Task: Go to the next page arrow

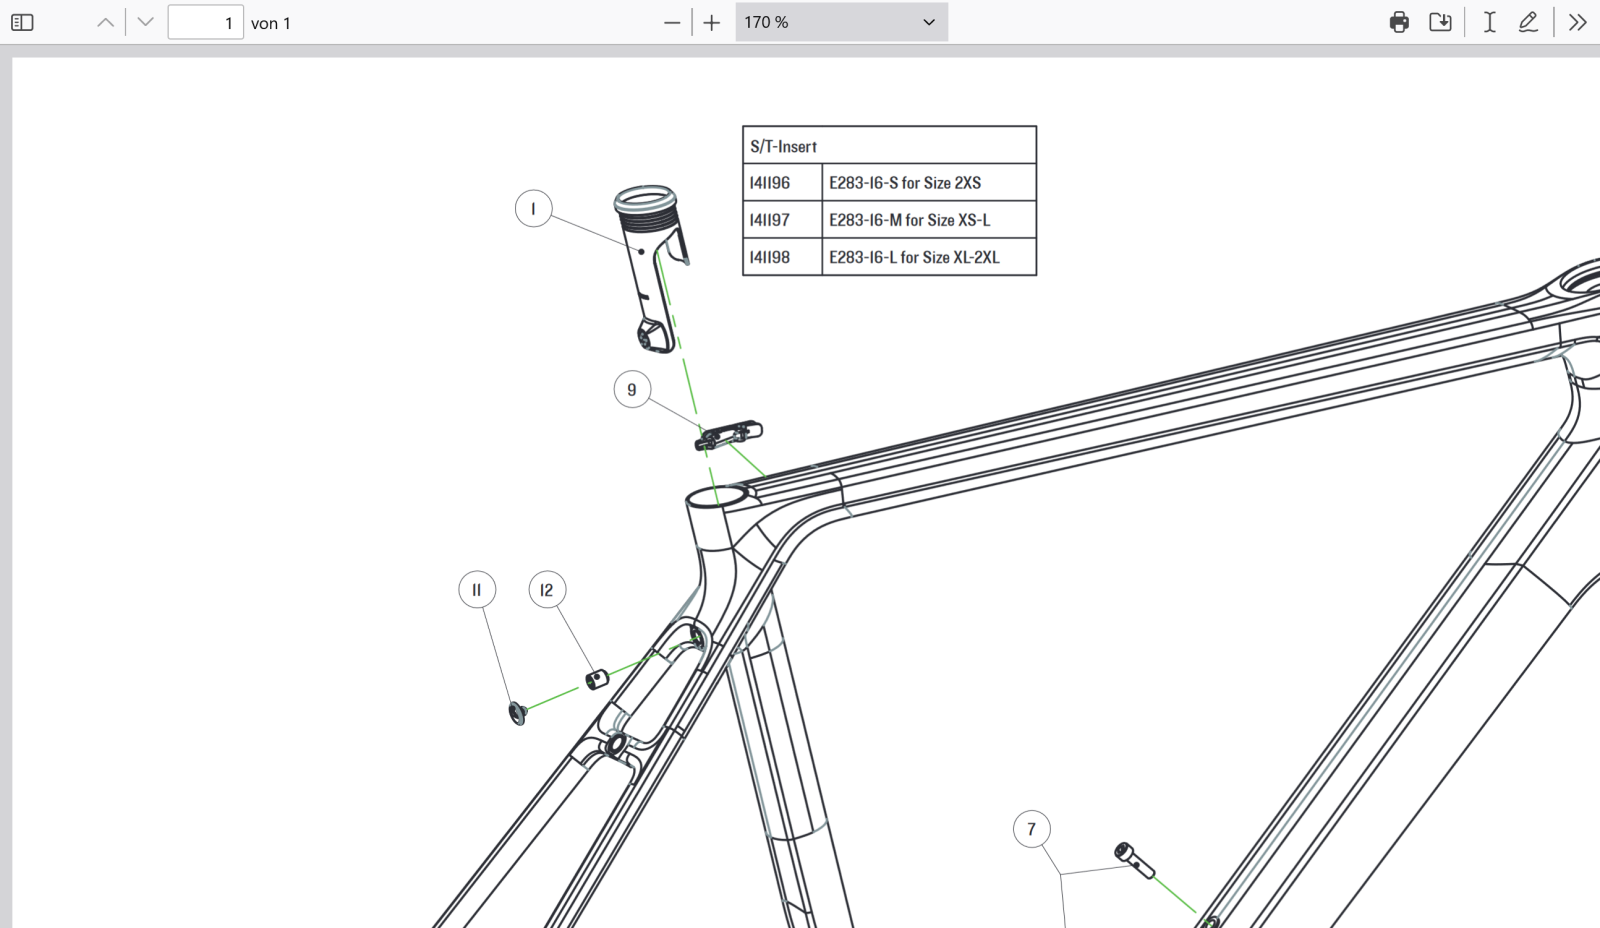Action: (x=146, y=22)
